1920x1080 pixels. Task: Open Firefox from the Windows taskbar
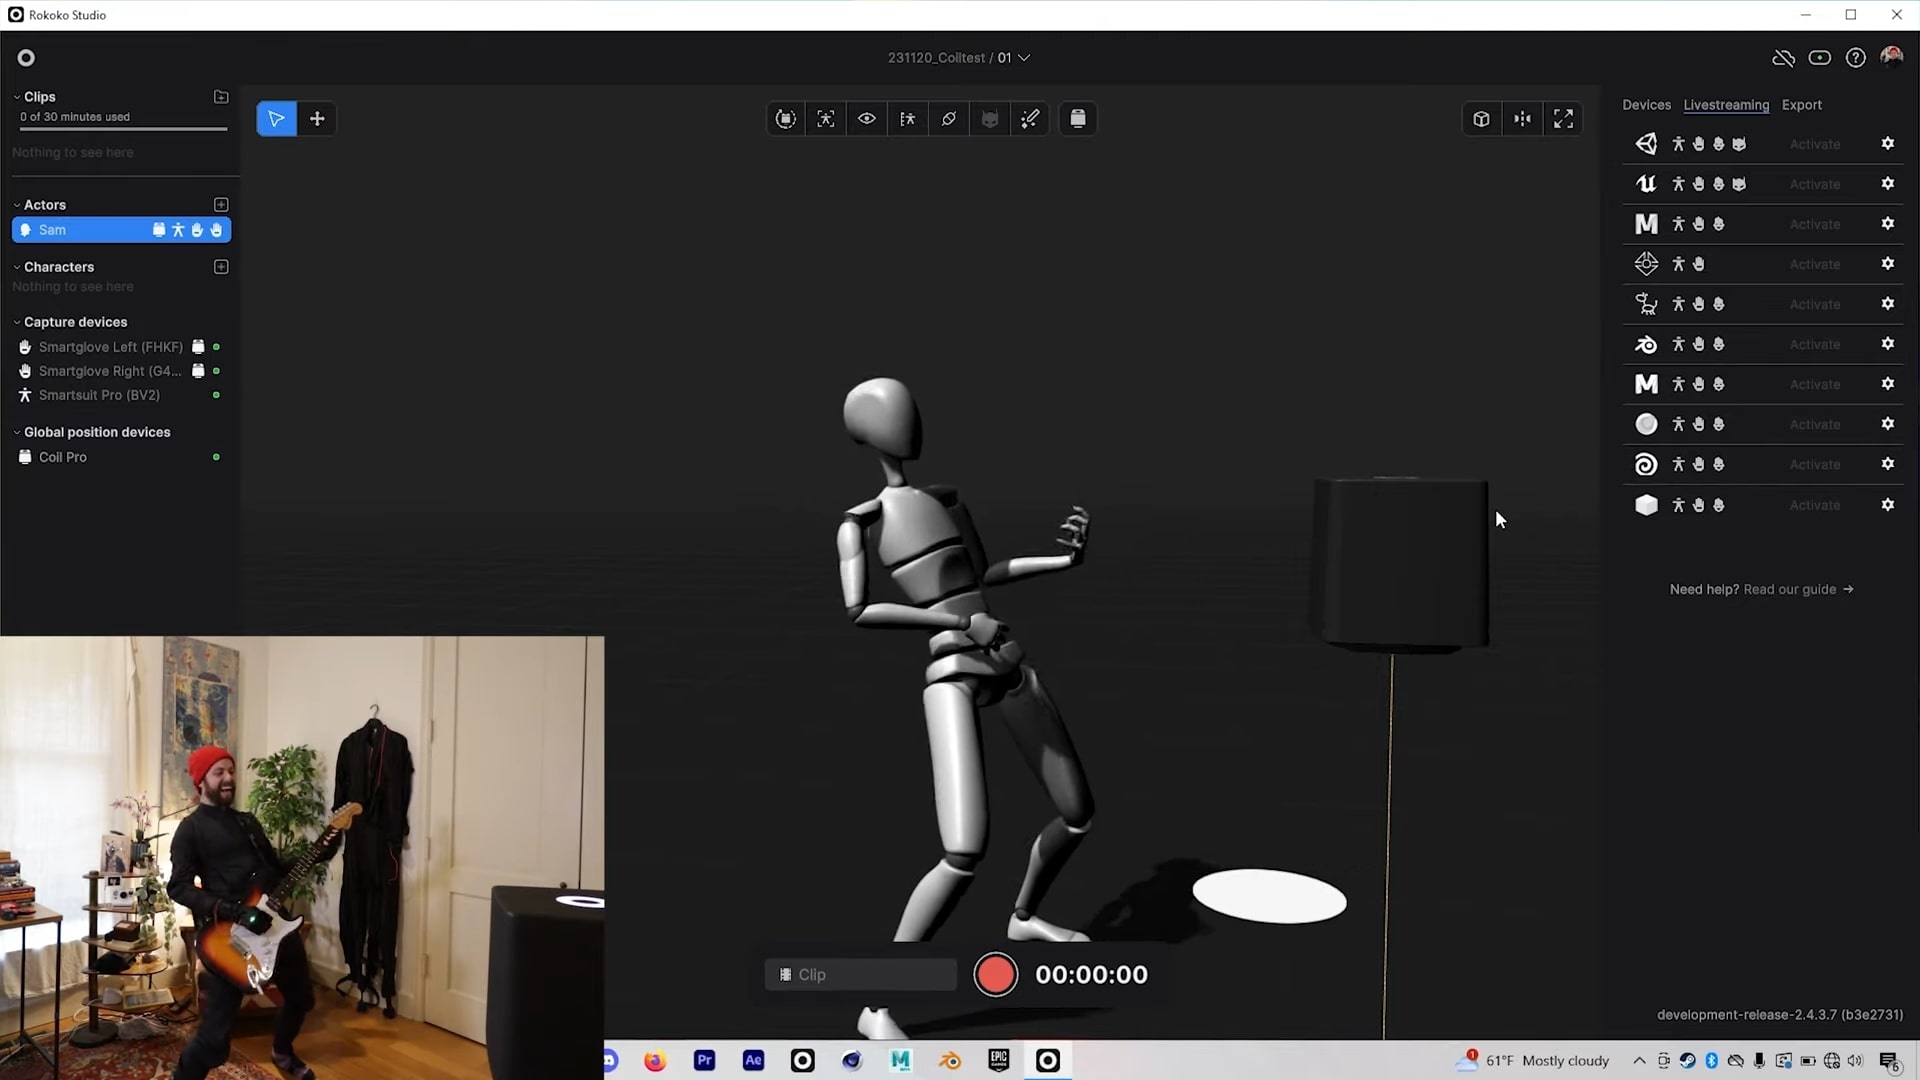point(655,1060)
